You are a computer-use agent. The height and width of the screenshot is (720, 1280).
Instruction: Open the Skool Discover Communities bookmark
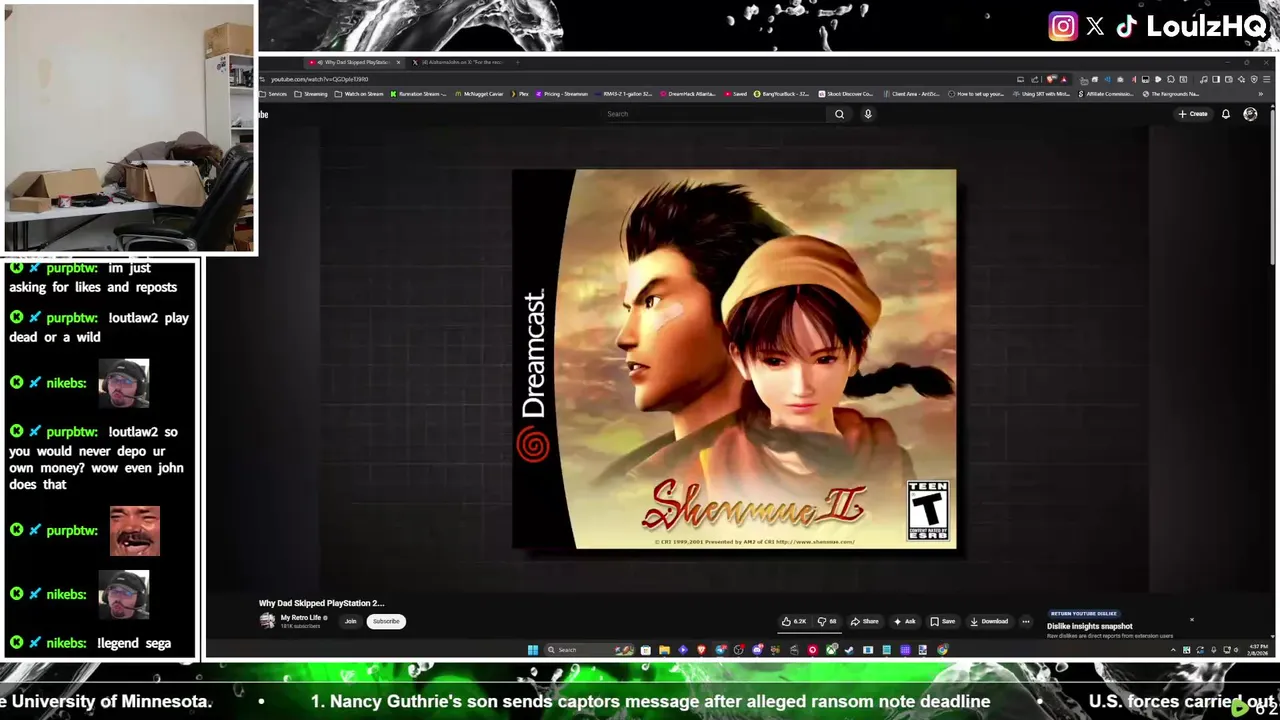click(845, 94)
